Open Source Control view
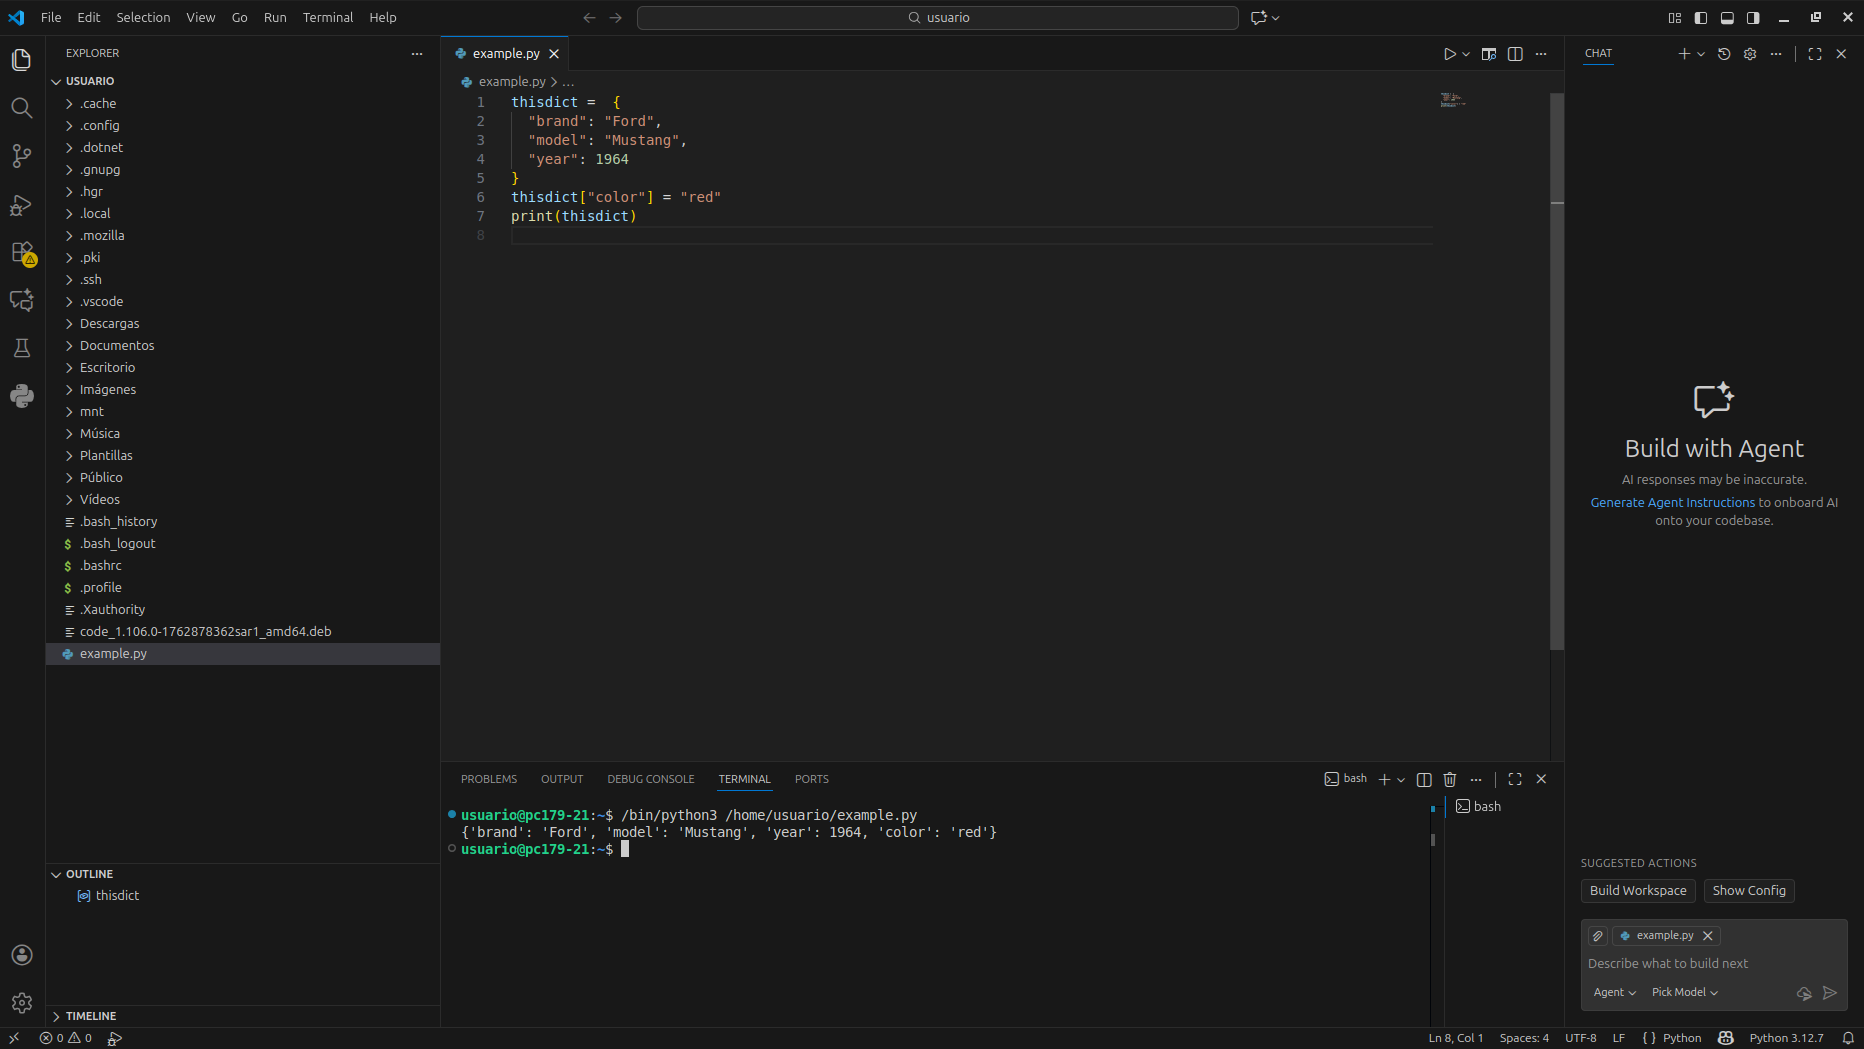The height and width of the screenshot is (1049, 1864). click(x=21, y=156)
